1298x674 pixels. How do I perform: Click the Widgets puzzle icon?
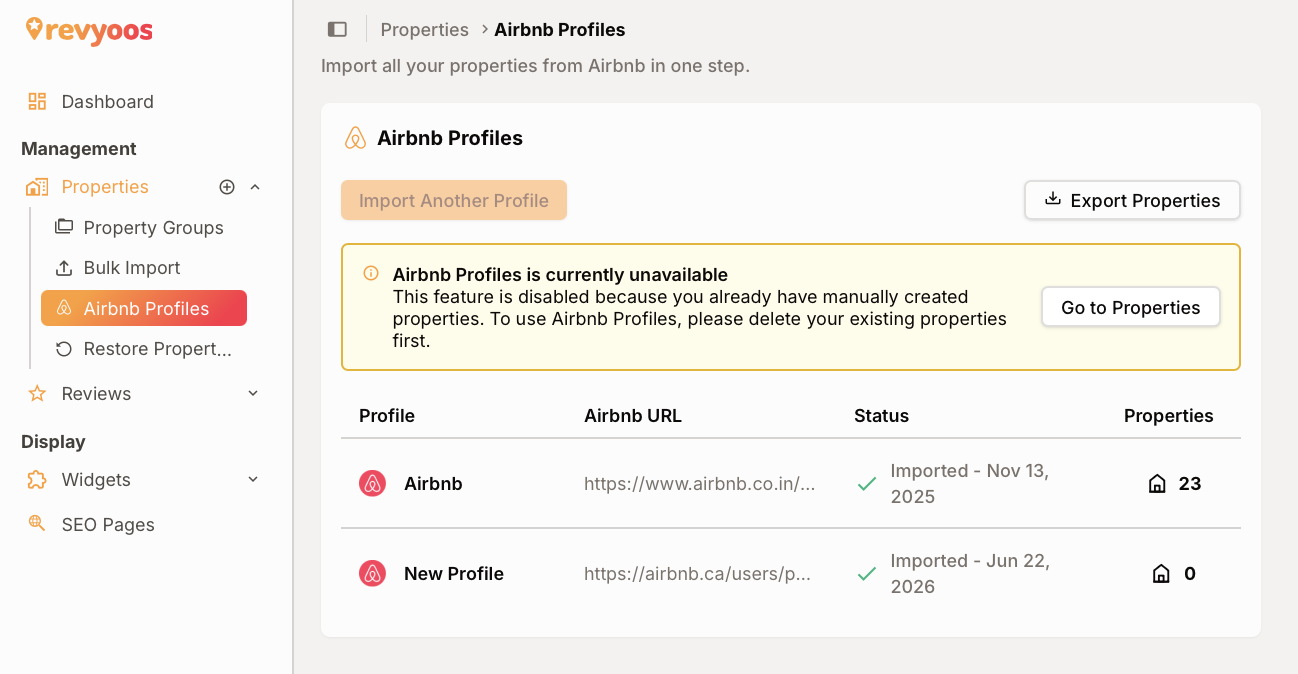click(37, 479)
